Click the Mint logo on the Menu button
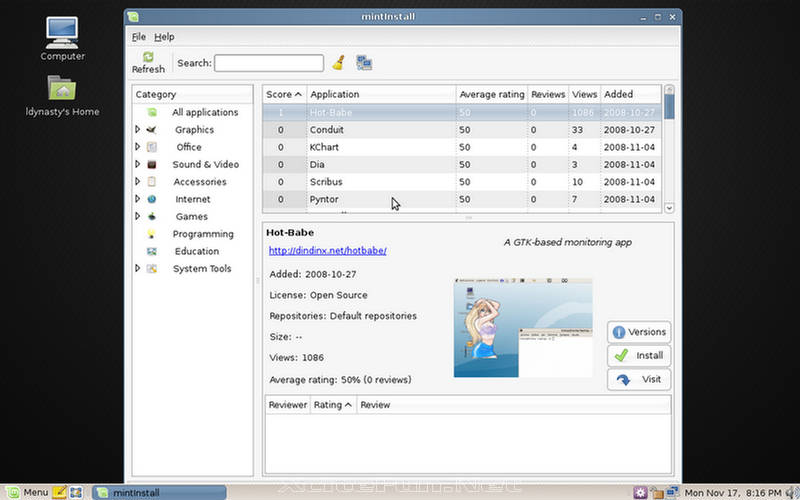 coord(13,492)
